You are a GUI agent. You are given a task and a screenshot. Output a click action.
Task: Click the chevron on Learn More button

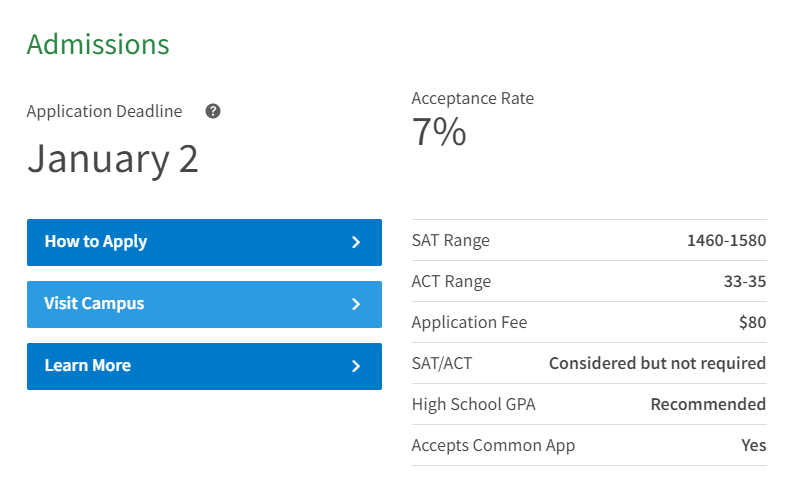coord(356,366)
